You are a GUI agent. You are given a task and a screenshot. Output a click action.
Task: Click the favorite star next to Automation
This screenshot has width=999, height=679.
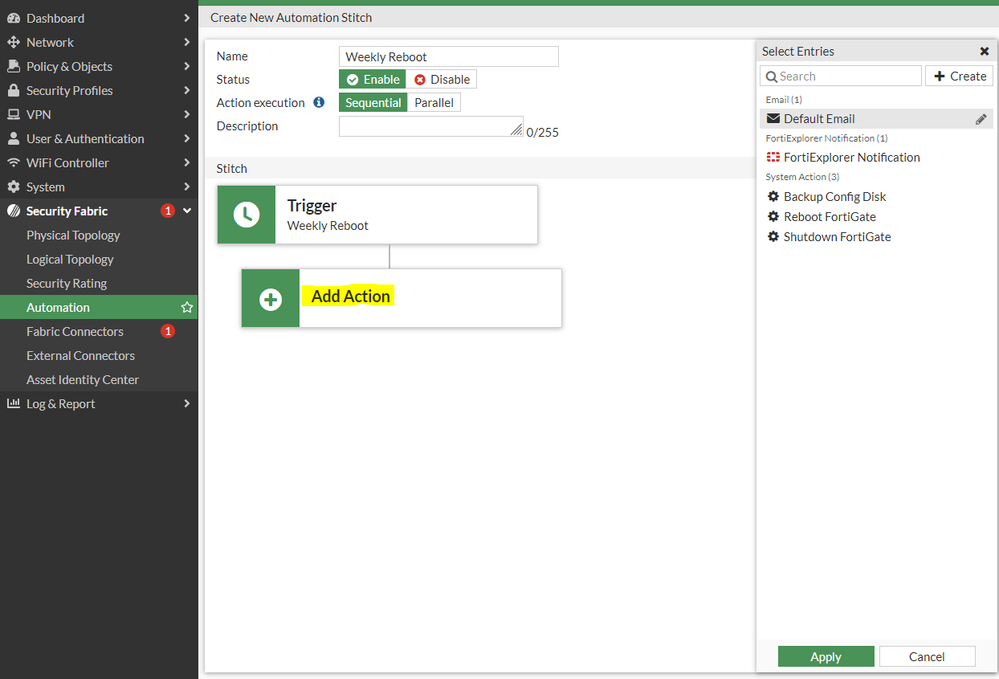coord(187,308)
